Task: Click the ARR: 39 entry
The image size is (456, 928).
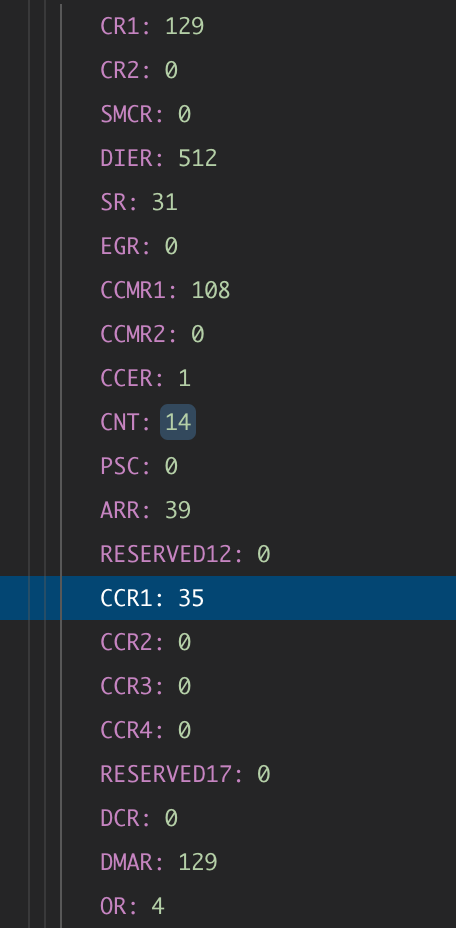Action: click(x=228, y=510)
